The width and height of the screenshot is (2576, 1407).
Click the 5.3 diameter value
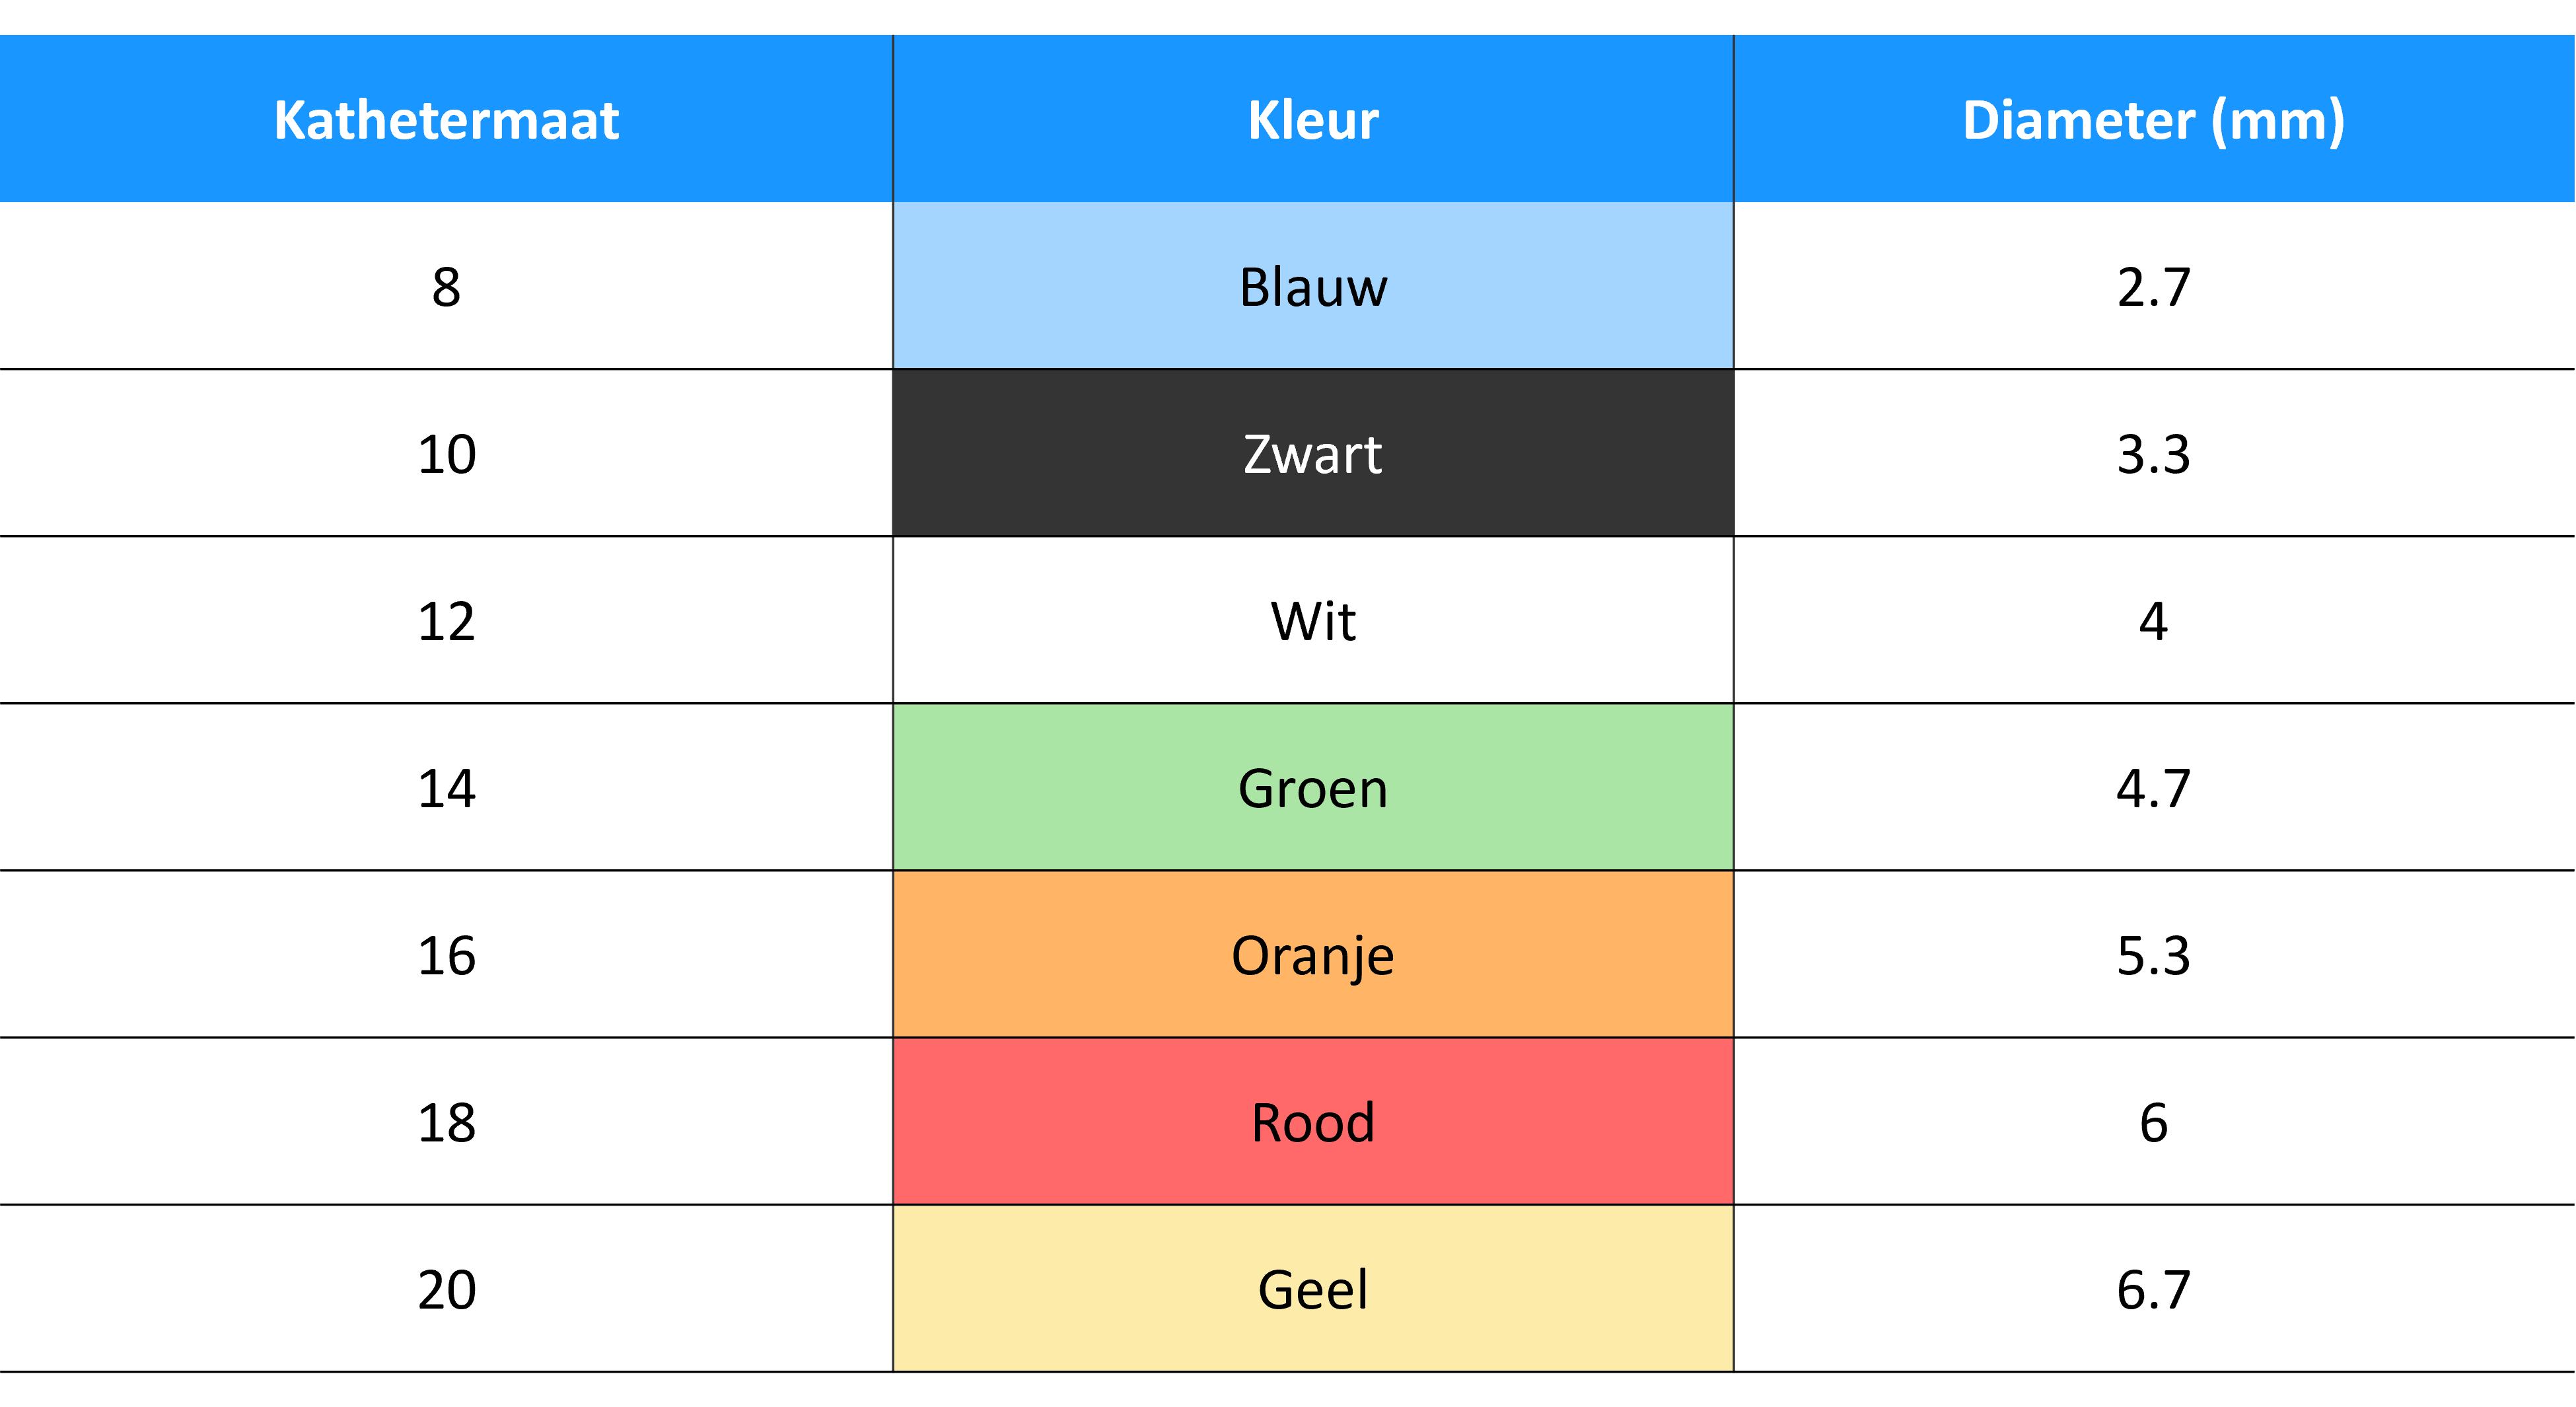point(2154,954)
